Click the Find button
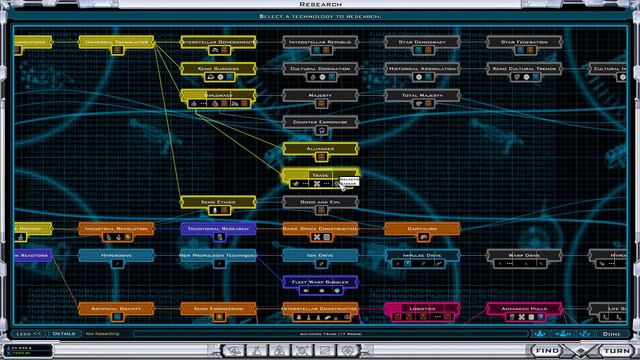 (x=547, y=351)
